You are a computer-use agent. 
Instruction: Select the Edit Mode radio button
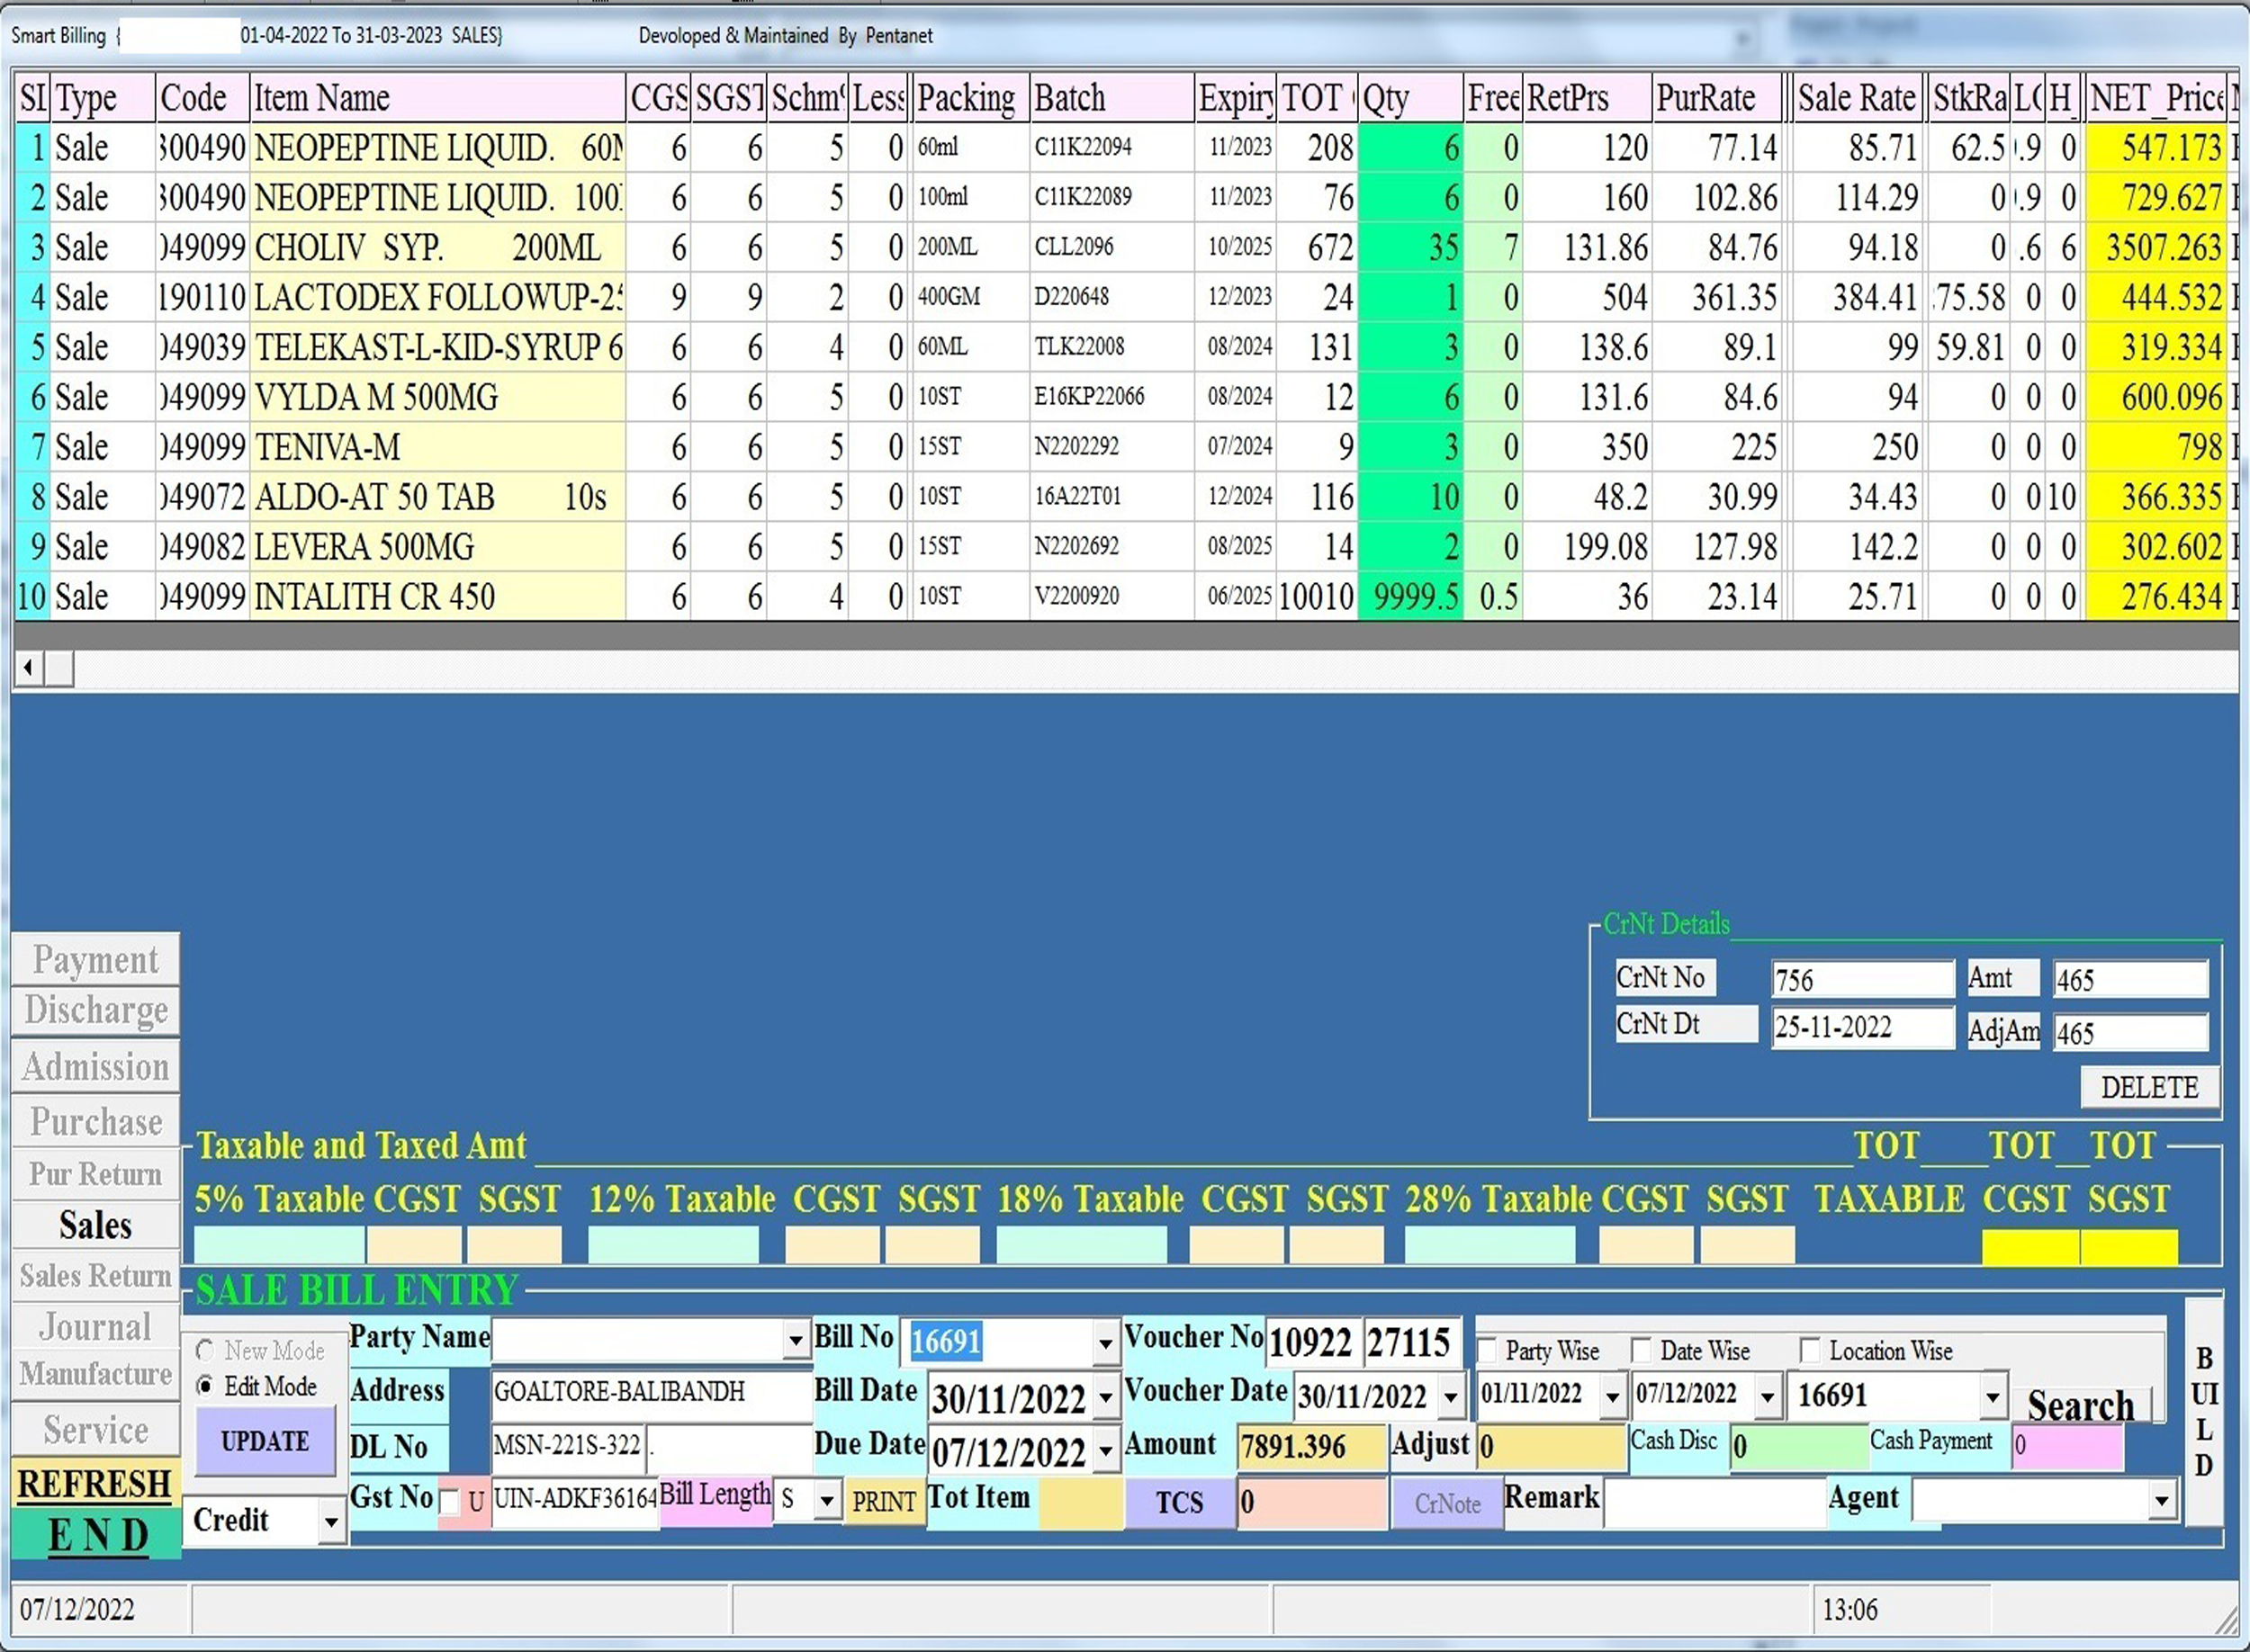pyautogui.click(x=206, y=1386)
